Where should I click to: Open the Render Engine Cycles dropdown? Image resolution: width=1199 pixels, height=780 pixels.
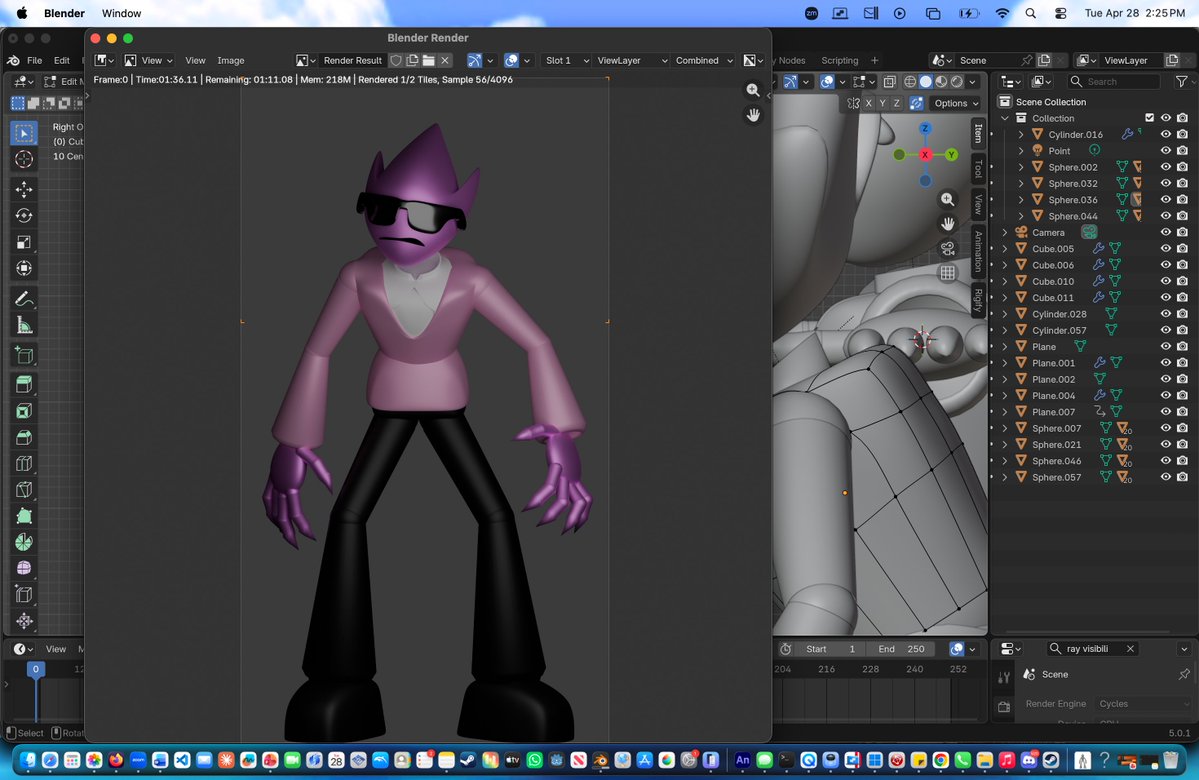[1143, 704]
